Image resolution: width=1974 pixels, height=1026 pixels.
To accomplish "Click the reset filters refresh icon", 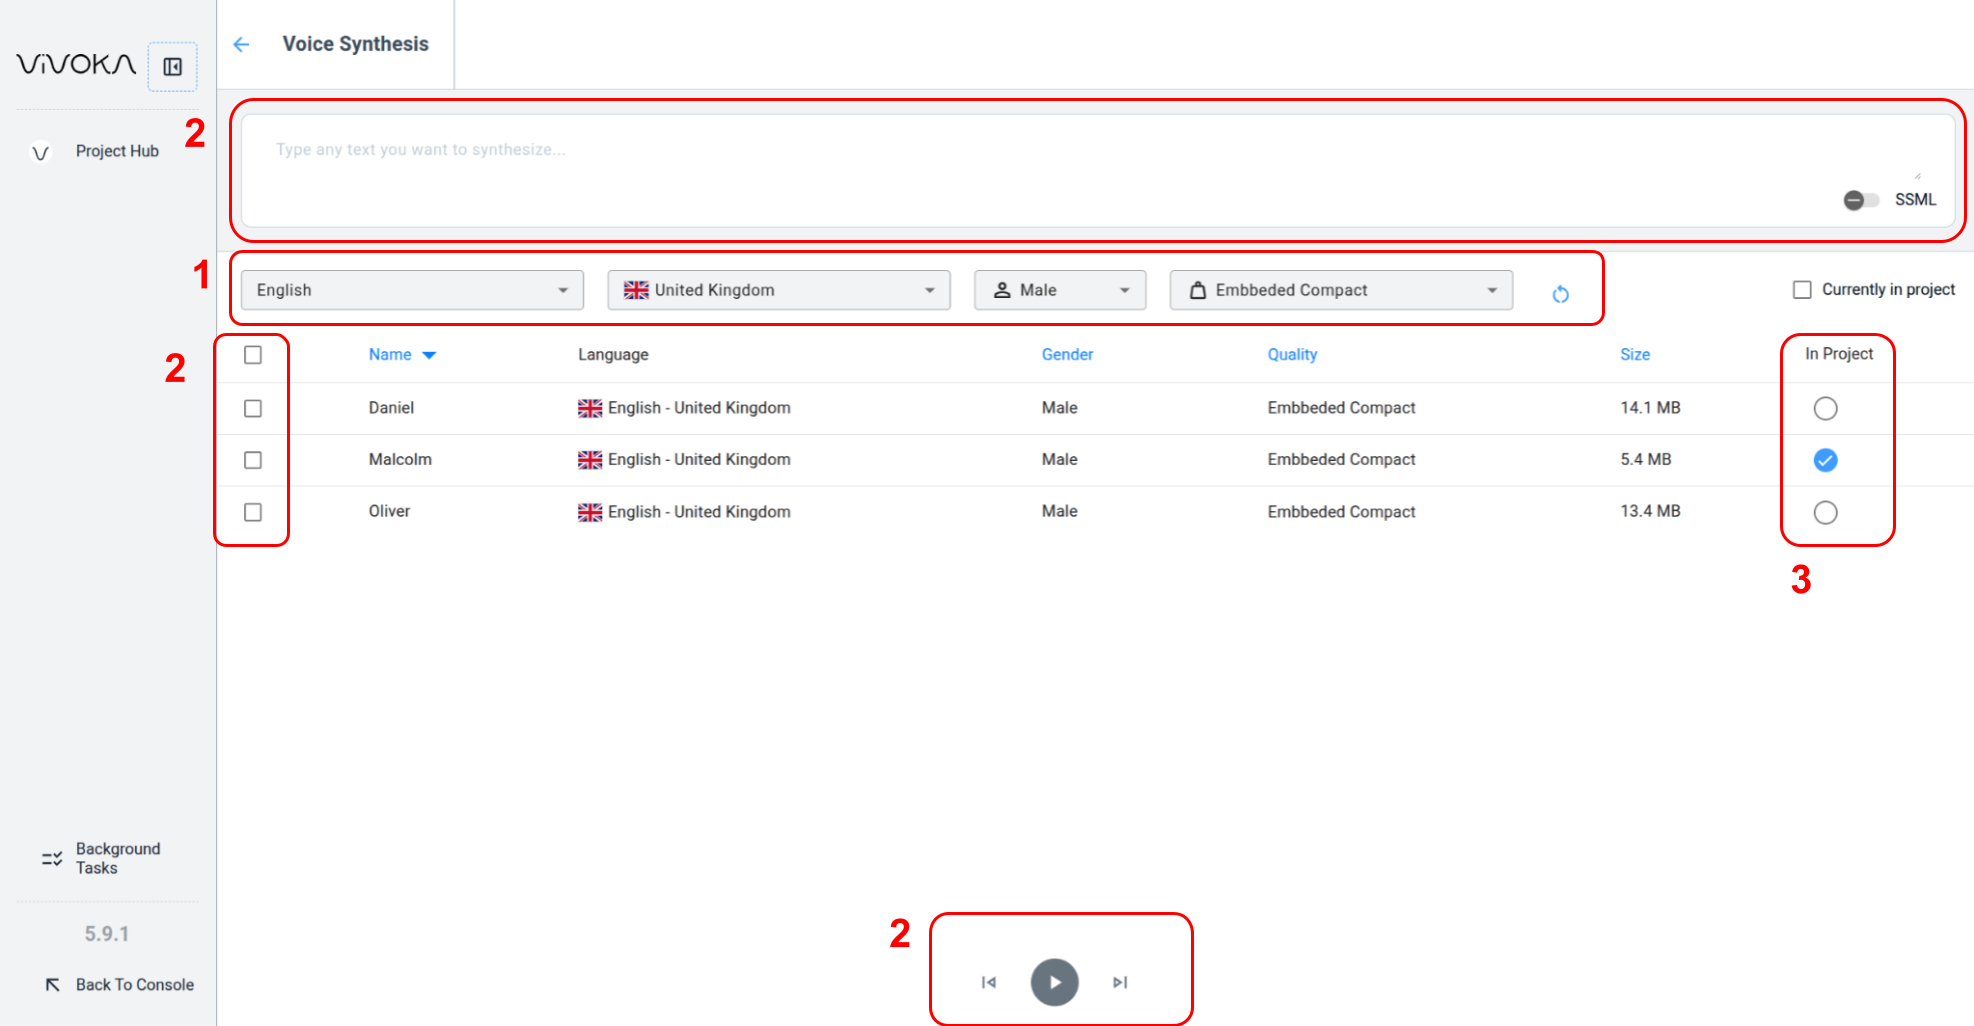I will (1560, 294).
